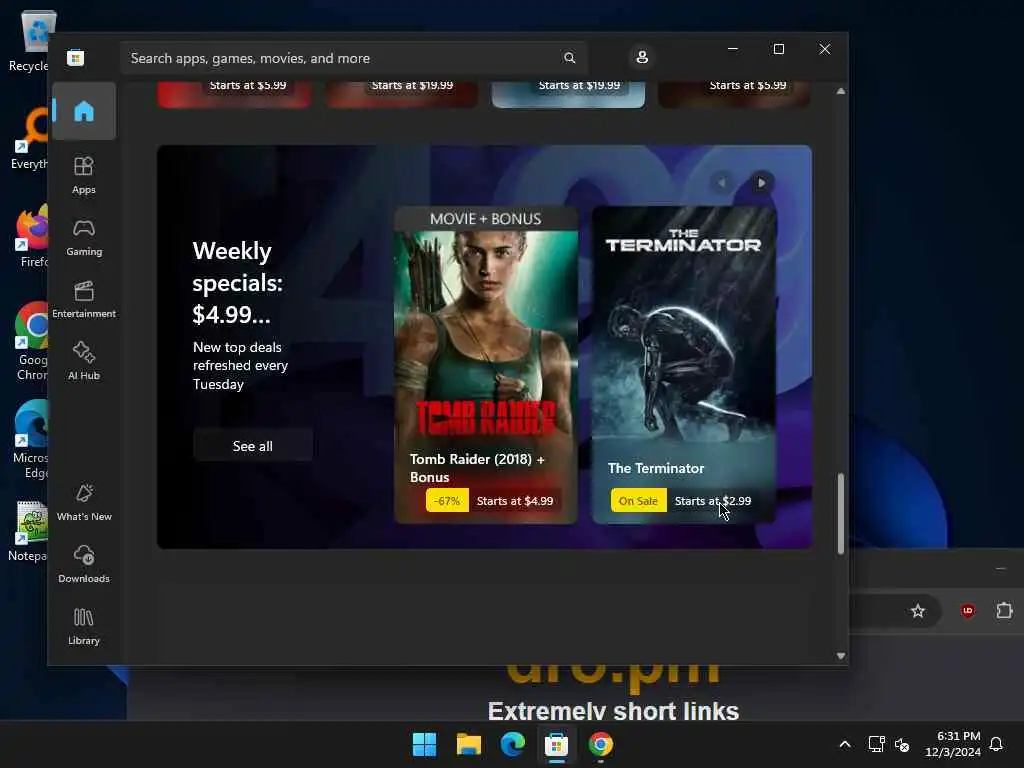The height and width of the screenshot is (768, 1024).
Task: Close the Microsoft Store window
Action: 825,49
